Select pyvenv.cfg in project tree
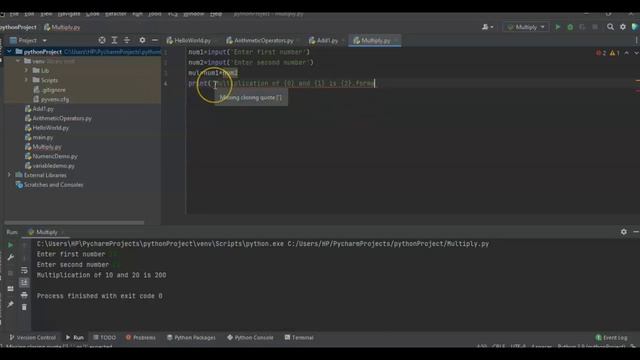640x360 pixels. click(x=54, y=99)
